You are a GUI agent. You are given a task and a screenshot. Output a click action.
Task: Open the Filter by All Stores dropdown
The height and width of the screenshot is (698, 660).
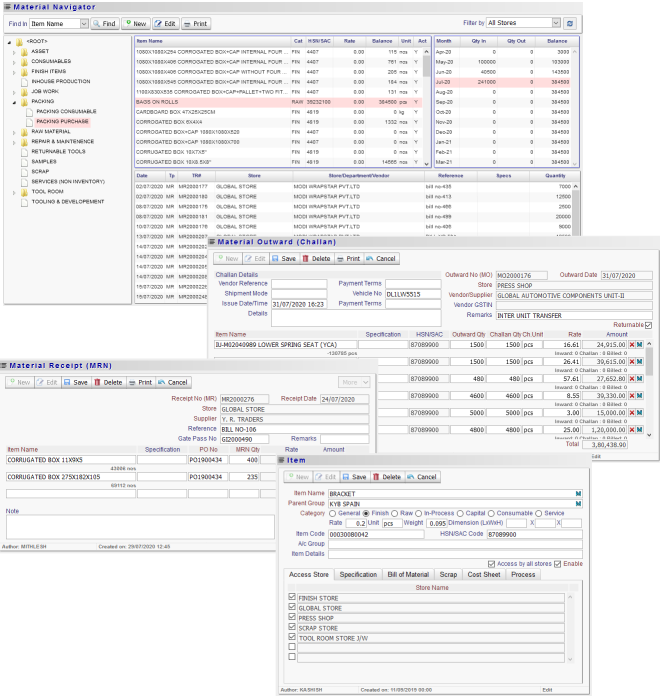pos(556,23)
